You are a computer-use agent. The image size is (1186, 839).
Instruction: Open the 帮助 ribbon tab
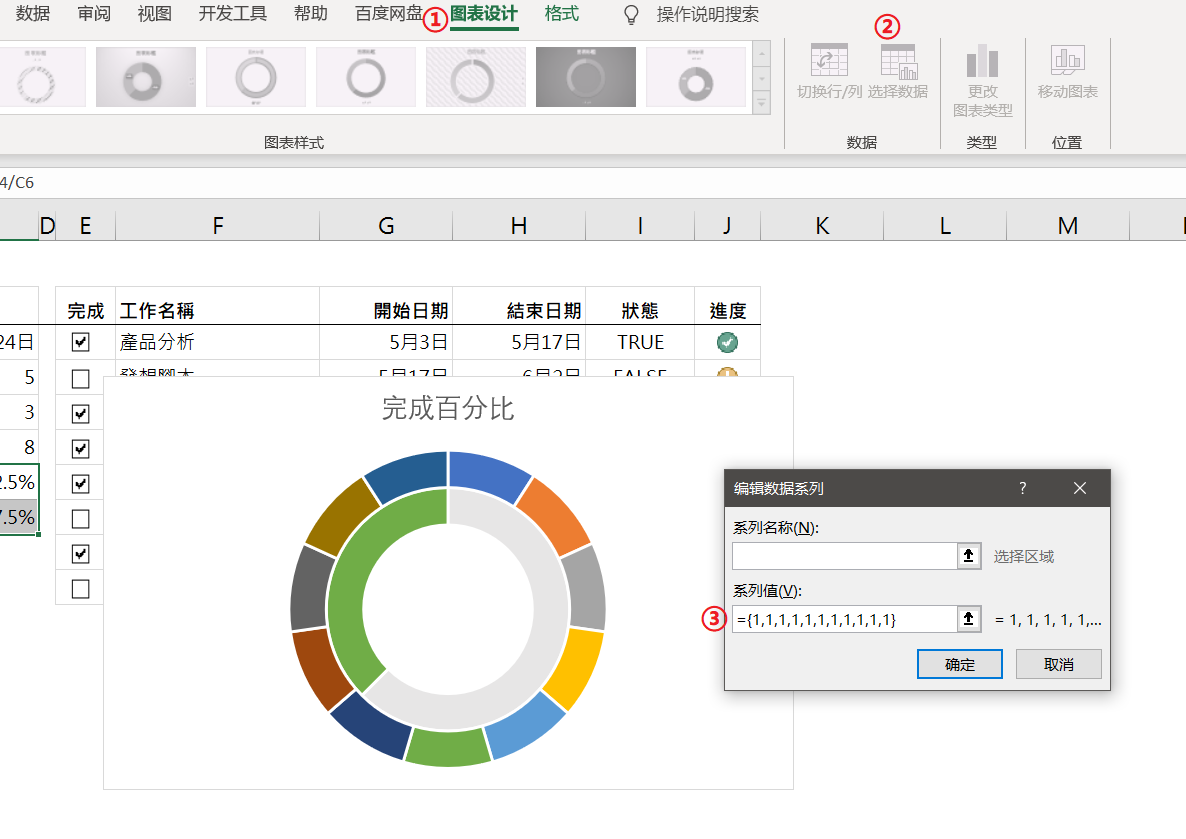tap(310, 14)
